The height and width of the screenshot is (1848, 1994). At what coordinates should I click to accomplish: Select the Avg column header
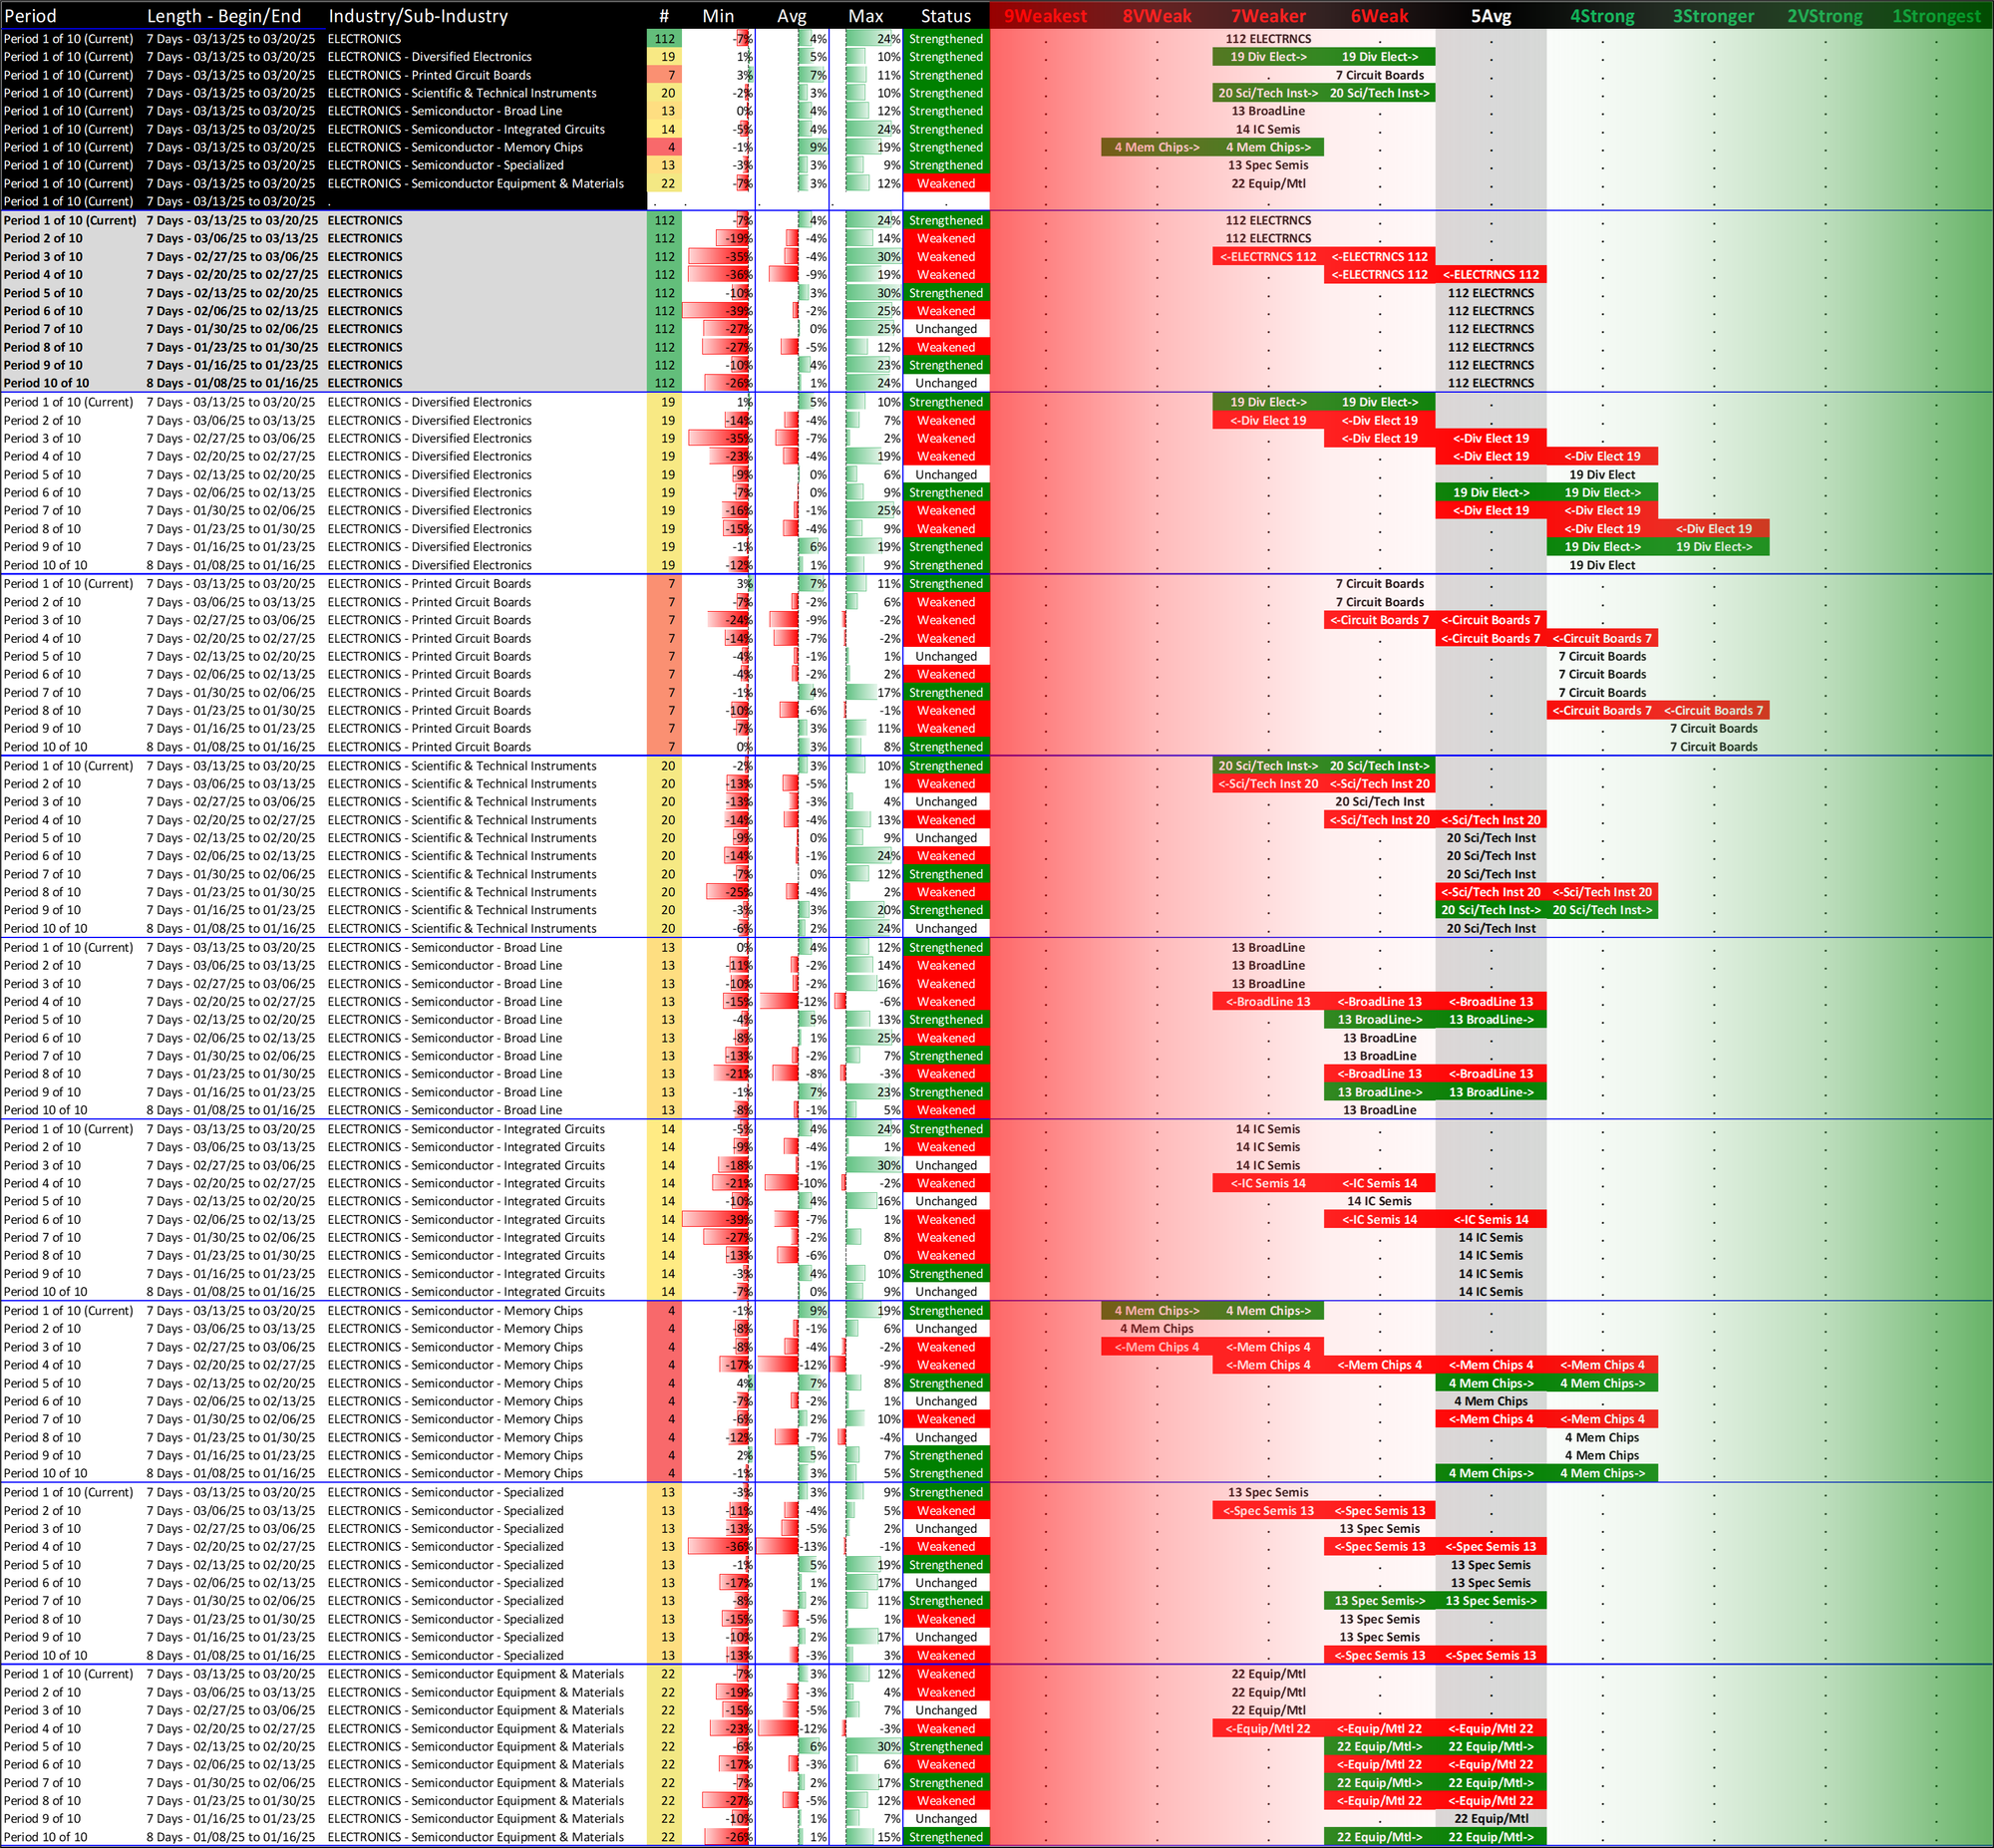[x=792, y=16]
